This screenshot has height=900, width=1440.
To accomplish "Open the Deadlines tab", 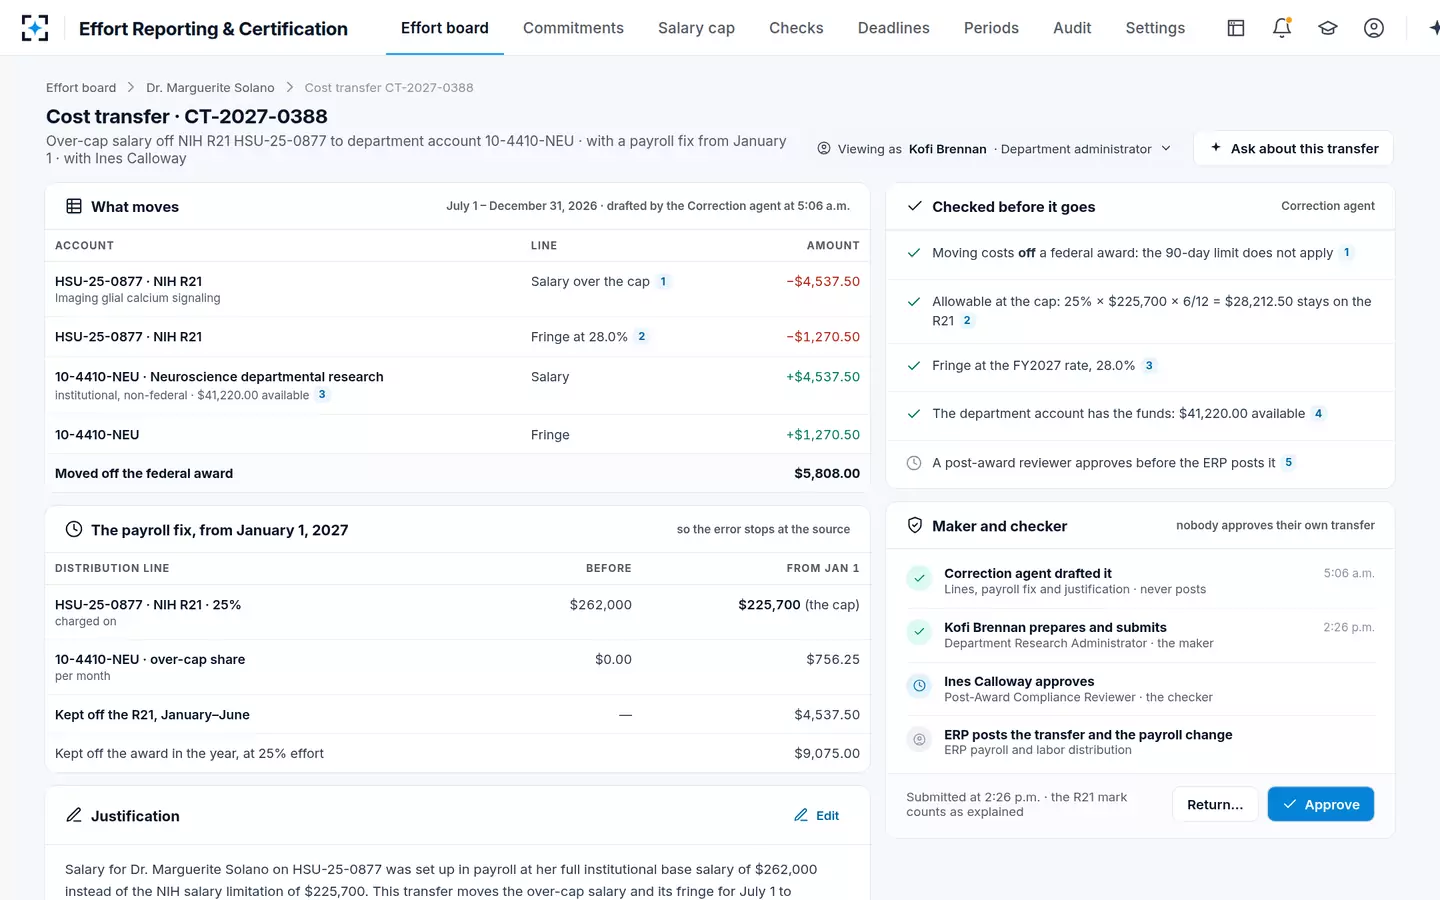I will coord(894,28).
